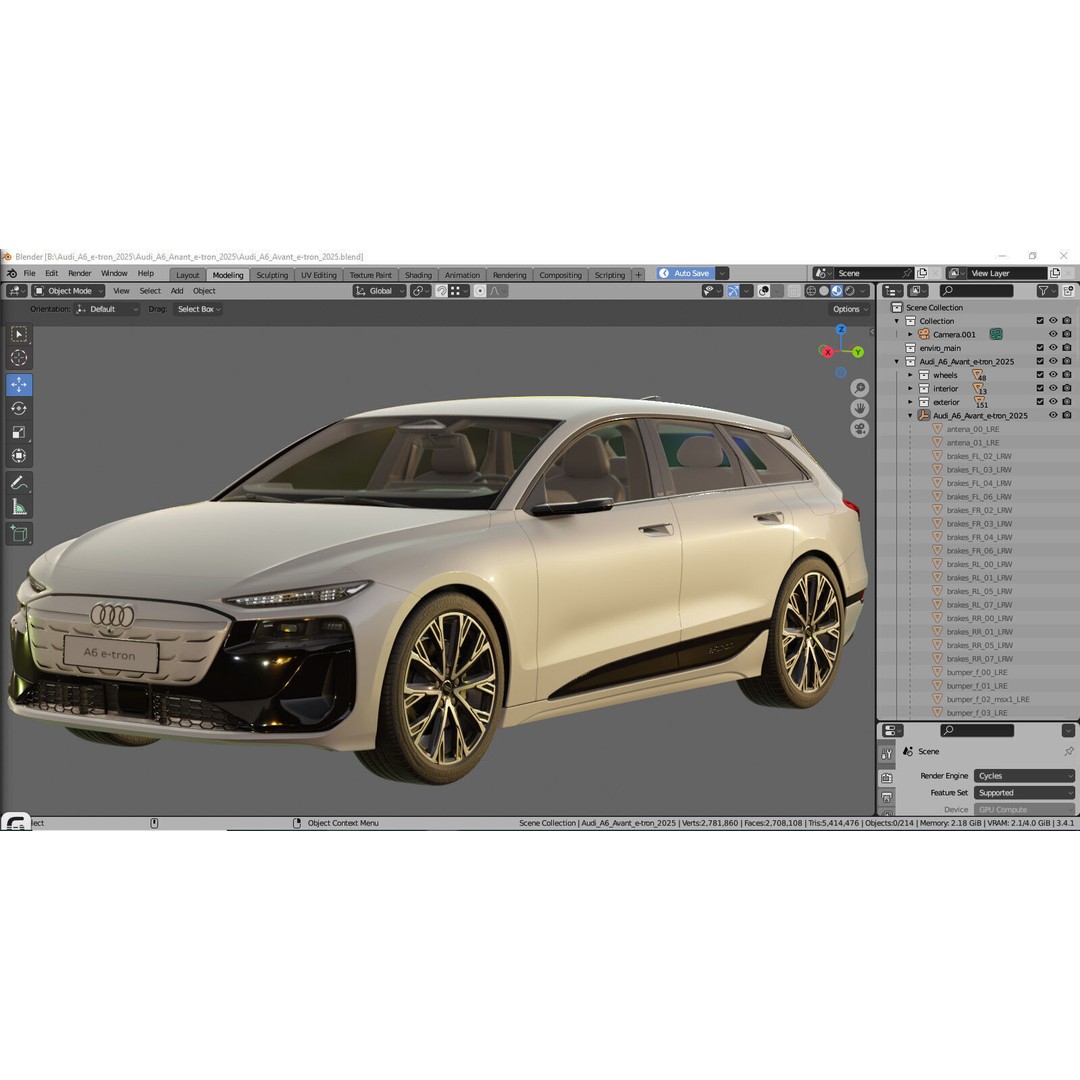1080x1080 pixels.
Task: Open the viewport Add menu
Action: [177, 291]
